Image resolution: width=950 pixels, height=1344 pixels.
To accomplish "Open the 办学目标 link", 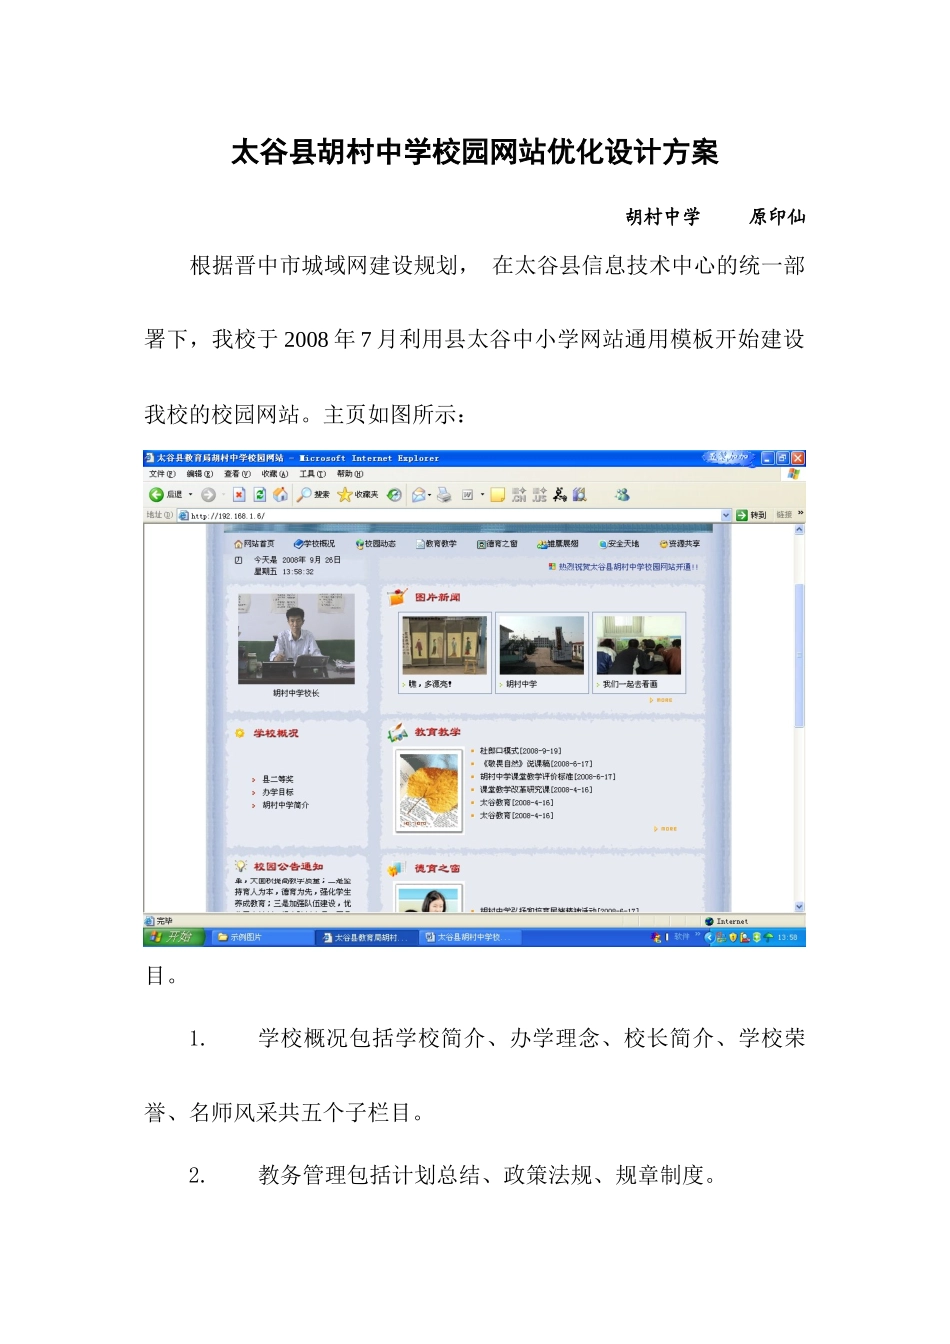I will coord(278,792).
